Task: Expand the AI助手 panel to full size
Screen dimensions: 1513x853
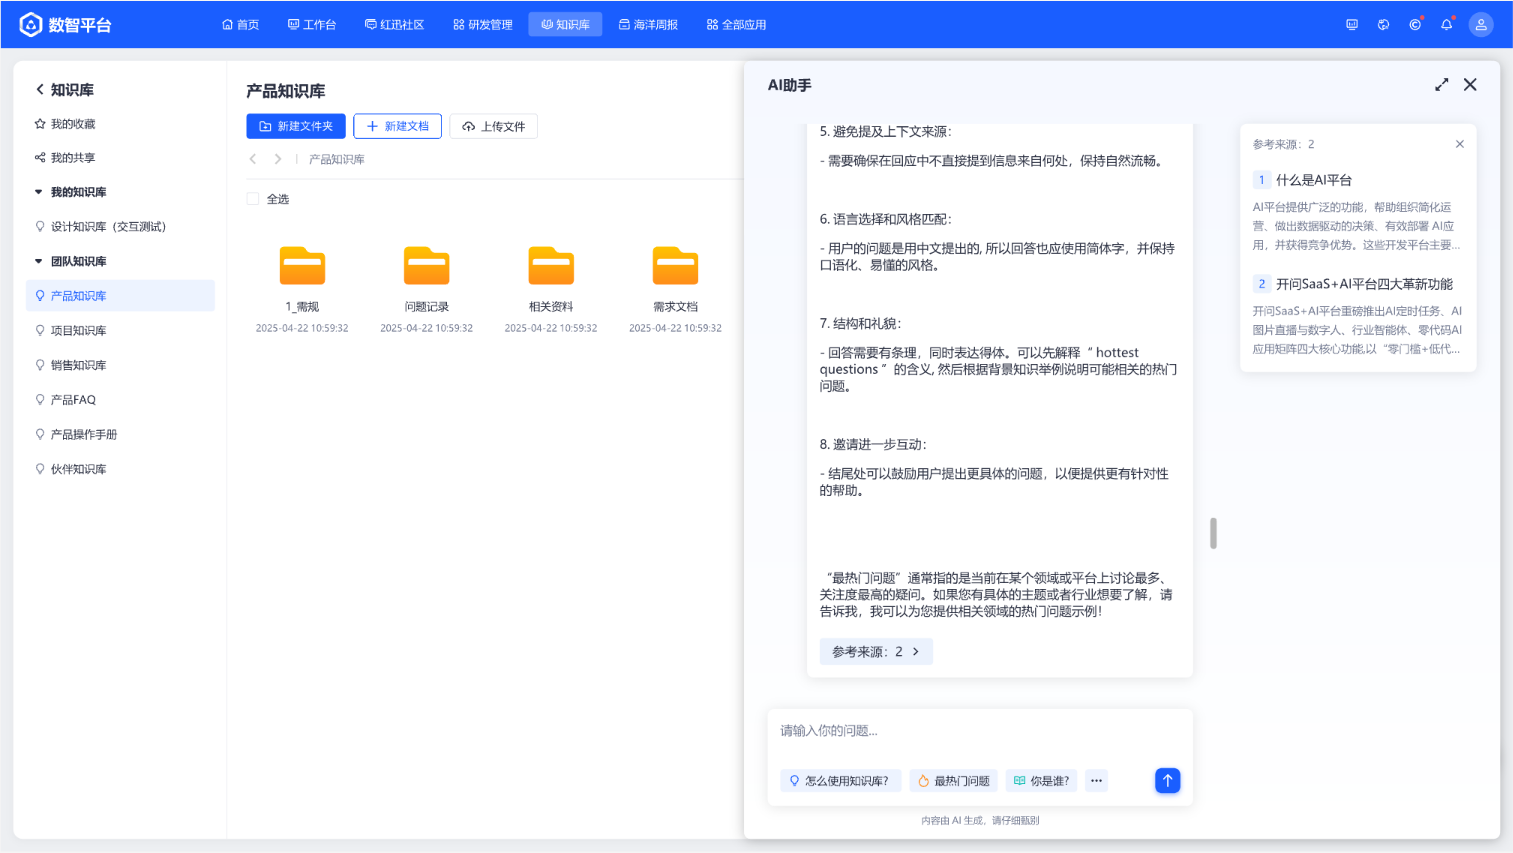Action: coord(1441,85)
